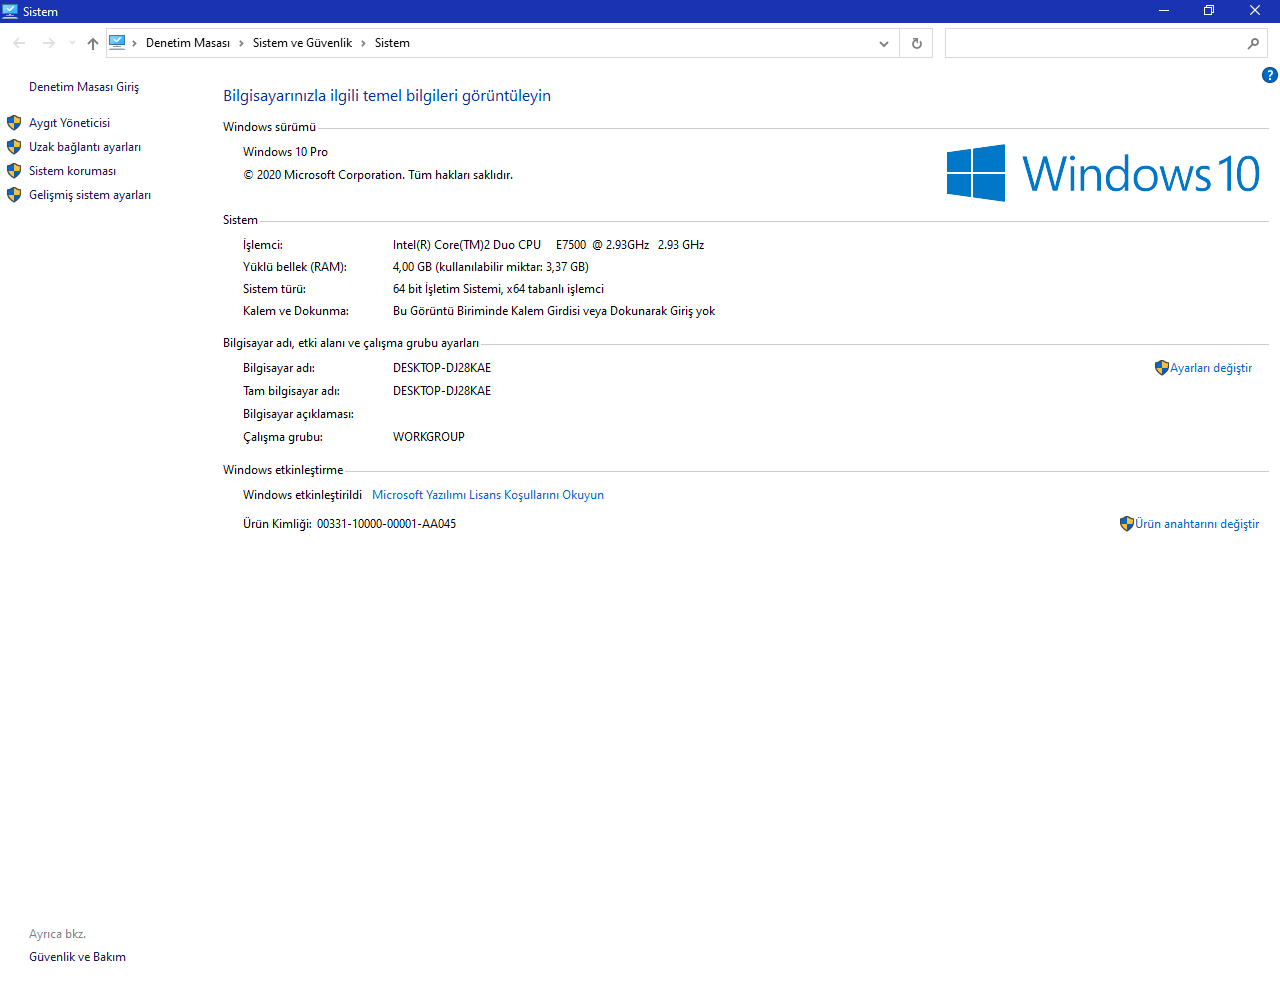Click the 2020 Microsoft Corporation copyright line
Image resolution: width=1280 pixels, height=984 pixels.
click(378, 175)
